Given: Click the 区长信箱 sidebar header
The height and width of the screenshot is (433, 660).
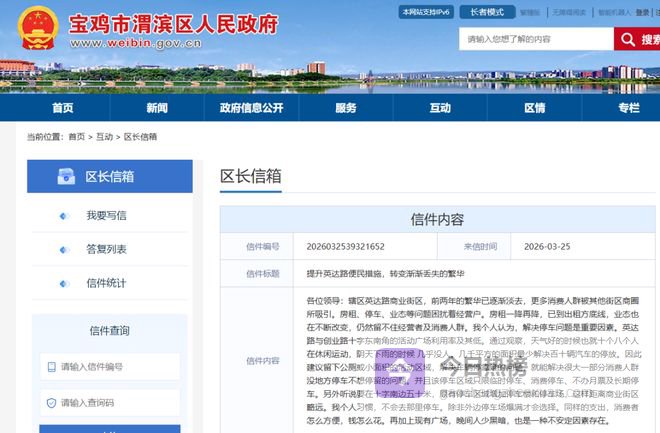Looking at the screenshot, I should tap(110, 176).
